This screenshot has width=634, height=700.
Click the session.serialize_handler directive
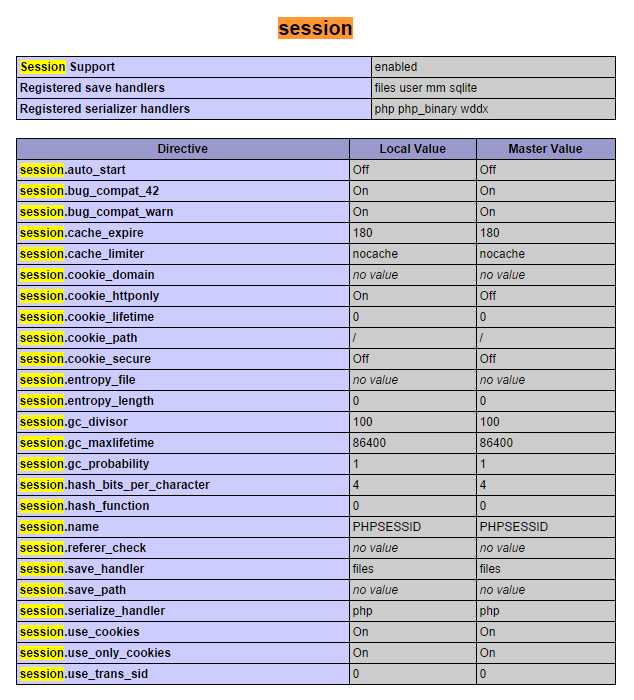coord(92,611)
